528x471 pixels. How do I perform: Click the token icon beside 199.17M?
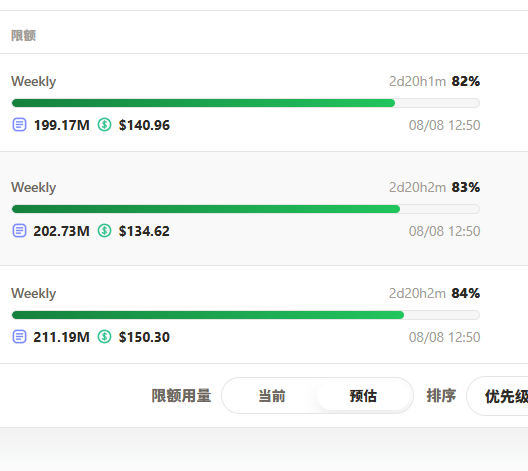[x=19, y=125]
